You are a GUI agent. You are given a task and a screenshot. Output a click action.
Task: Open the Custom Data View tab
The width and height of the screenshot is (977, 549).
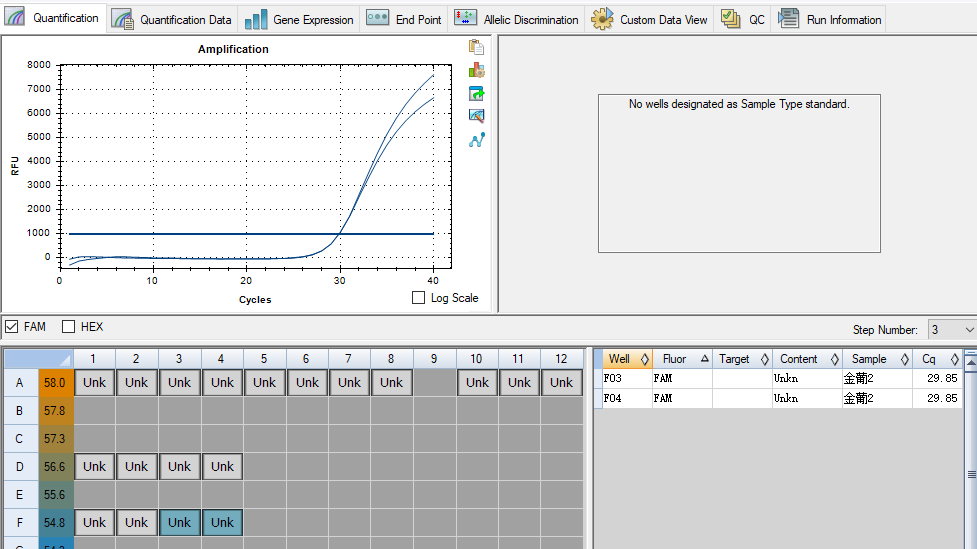[649, 19]
